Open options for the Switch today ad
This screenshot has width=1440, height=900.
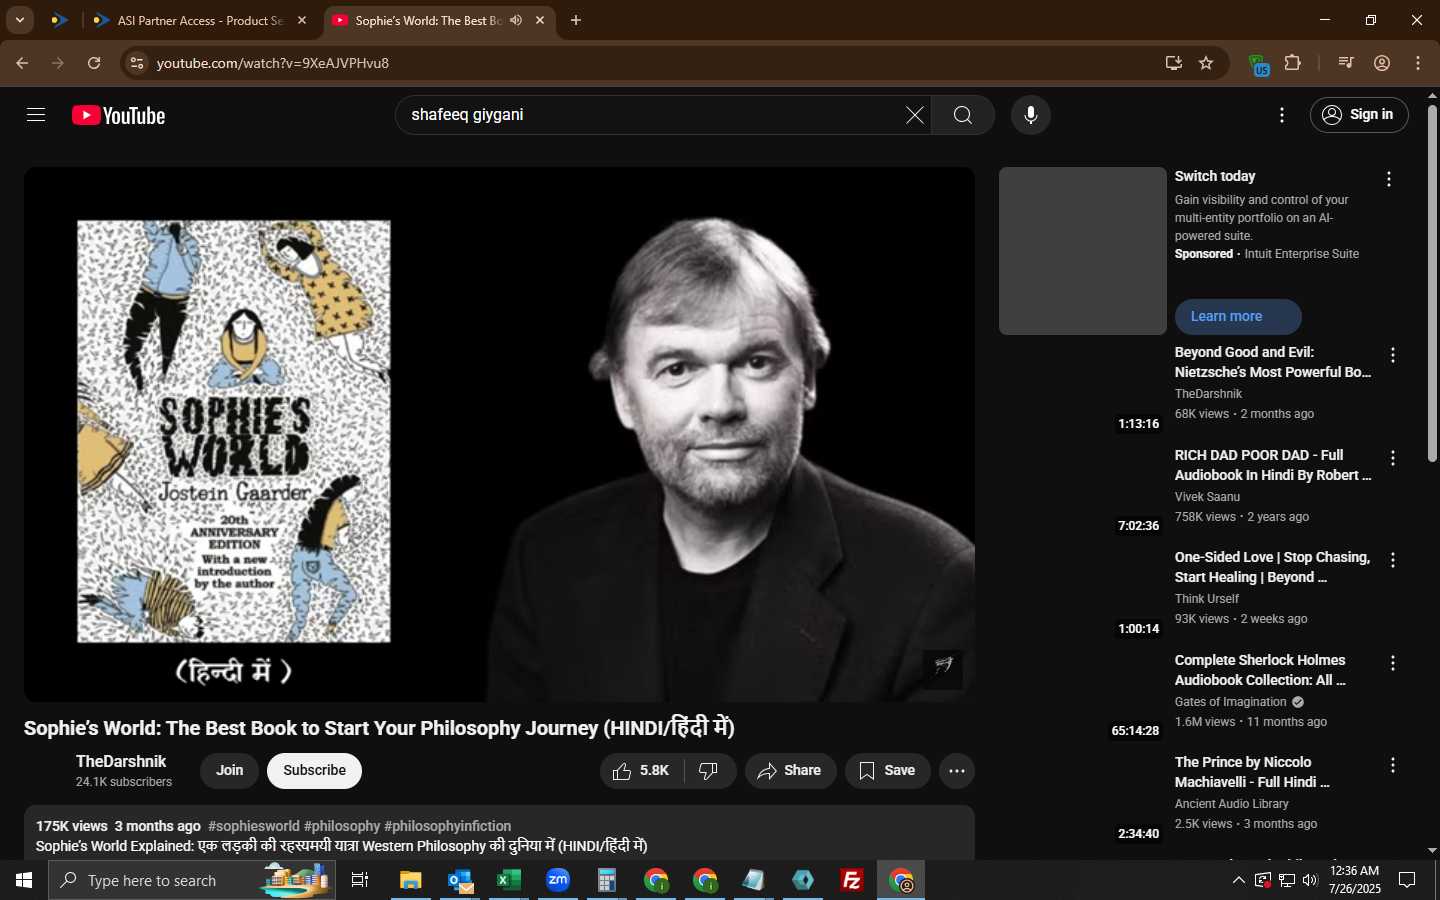coord(1388,179)
